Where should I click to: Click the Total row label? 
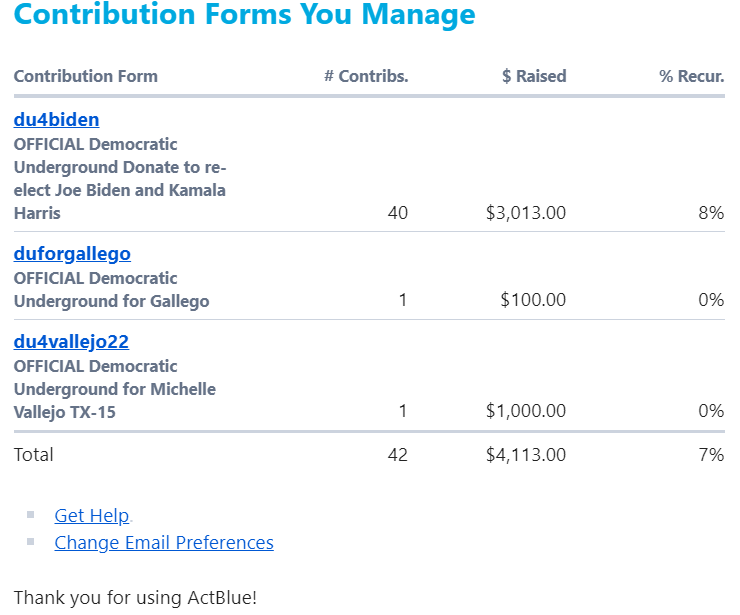(x=34, y=455)
